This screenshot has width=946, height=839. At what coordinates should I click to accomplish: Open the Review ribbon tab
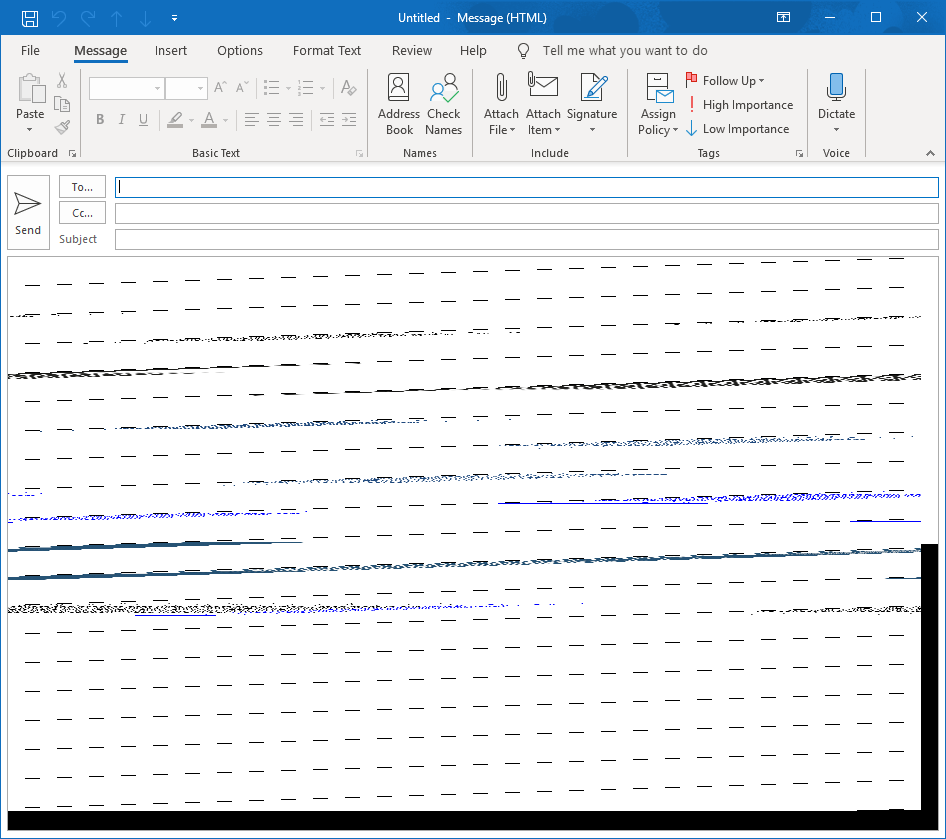(x=411, y=51)
